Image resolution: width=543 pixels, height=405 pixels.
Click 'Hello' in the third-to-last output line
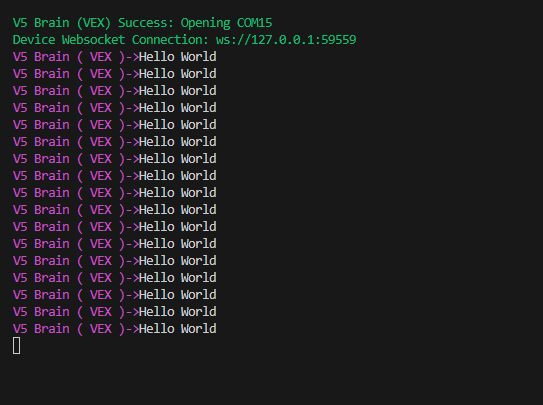pyautogui.click(x=157, y=295)
